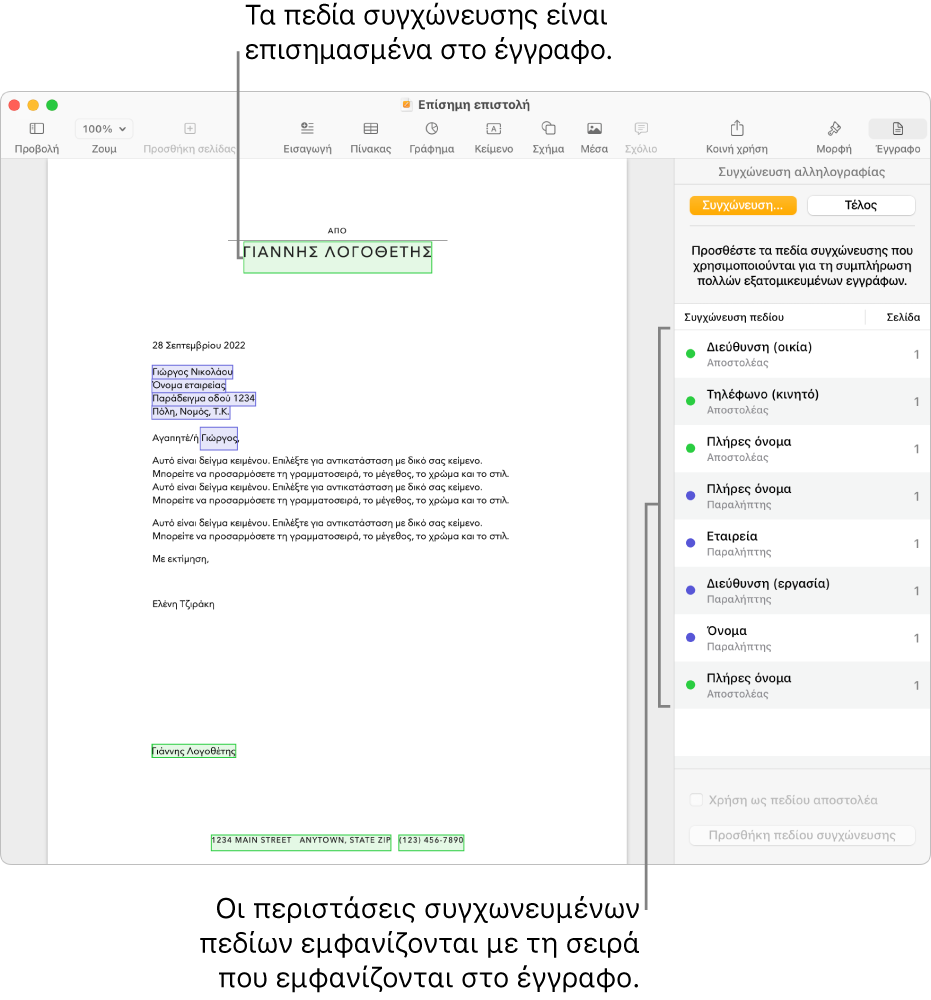
Task: Open the 100% zoom dropdown
Action: [x=104, y=129]
